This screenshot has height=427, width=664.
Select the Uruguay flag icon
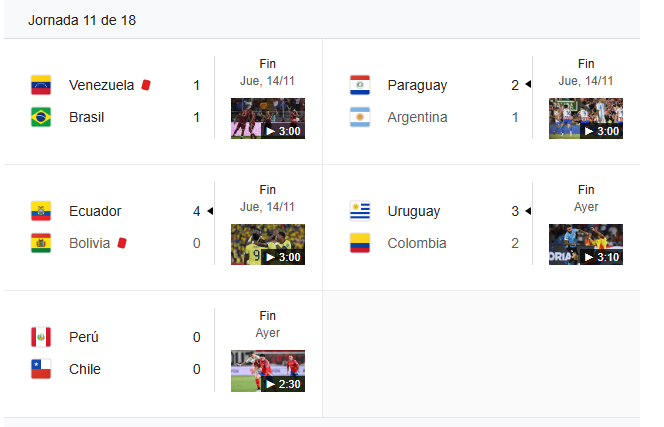click(x=360, y=211)
